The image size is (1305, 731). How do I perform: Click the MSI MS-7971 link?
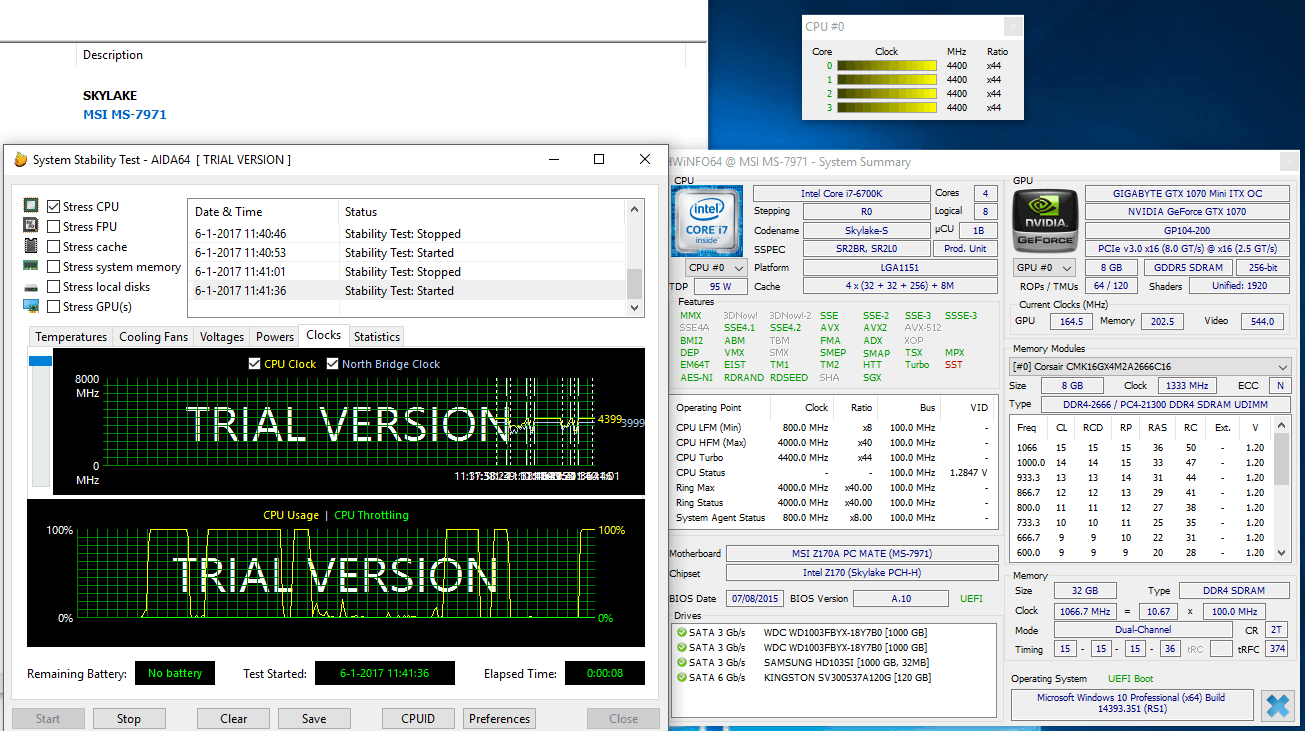pyautogui.click(x=124, y=114)
